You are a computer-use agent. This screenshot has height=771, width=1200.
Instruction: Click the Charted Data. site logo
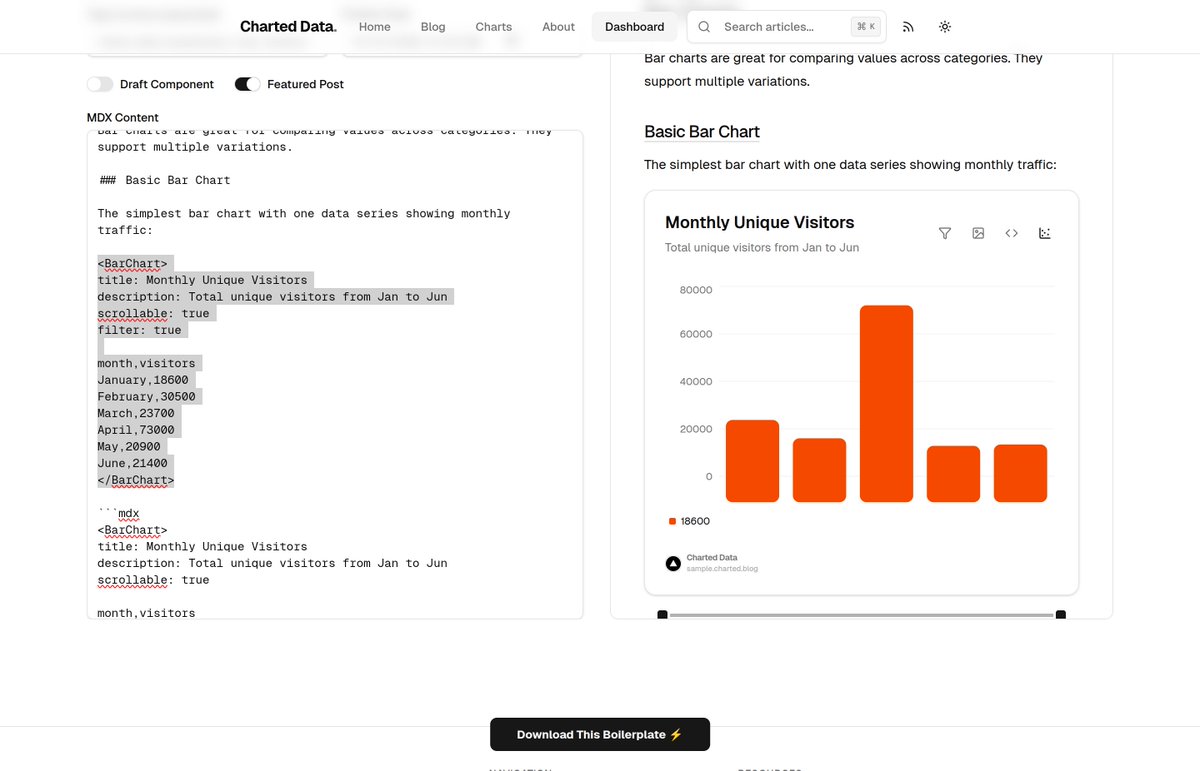pyautogui.click(x=288, y=27)
